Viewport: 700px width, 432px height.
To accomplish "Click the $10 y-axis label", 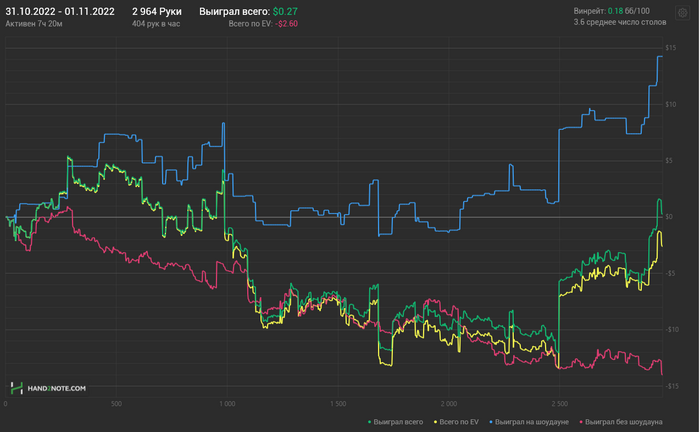I will (x=671, y=104).
